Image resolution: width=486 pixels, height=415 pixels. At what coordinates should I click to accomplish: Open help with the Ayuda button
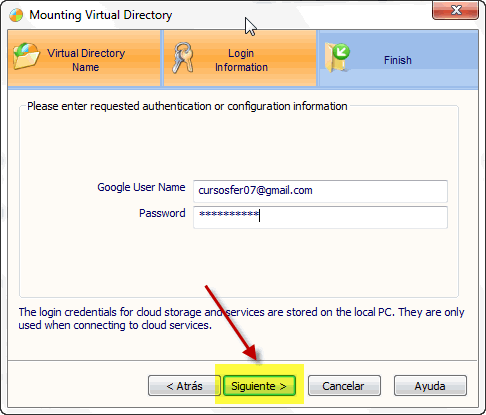coord(430,386)
